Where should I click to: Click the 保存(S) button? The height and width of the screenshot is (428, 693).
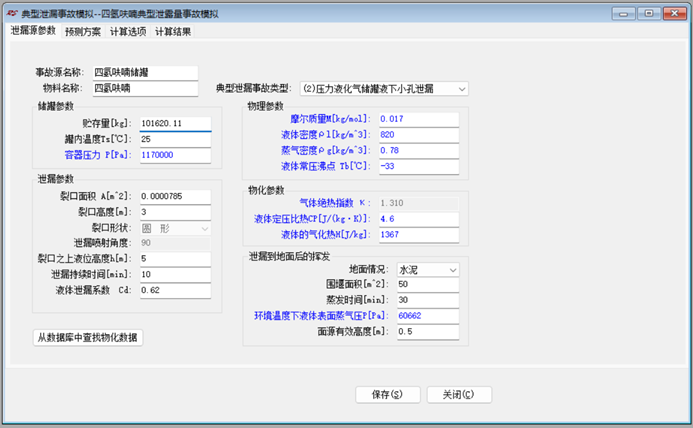[x=388, y=394]
